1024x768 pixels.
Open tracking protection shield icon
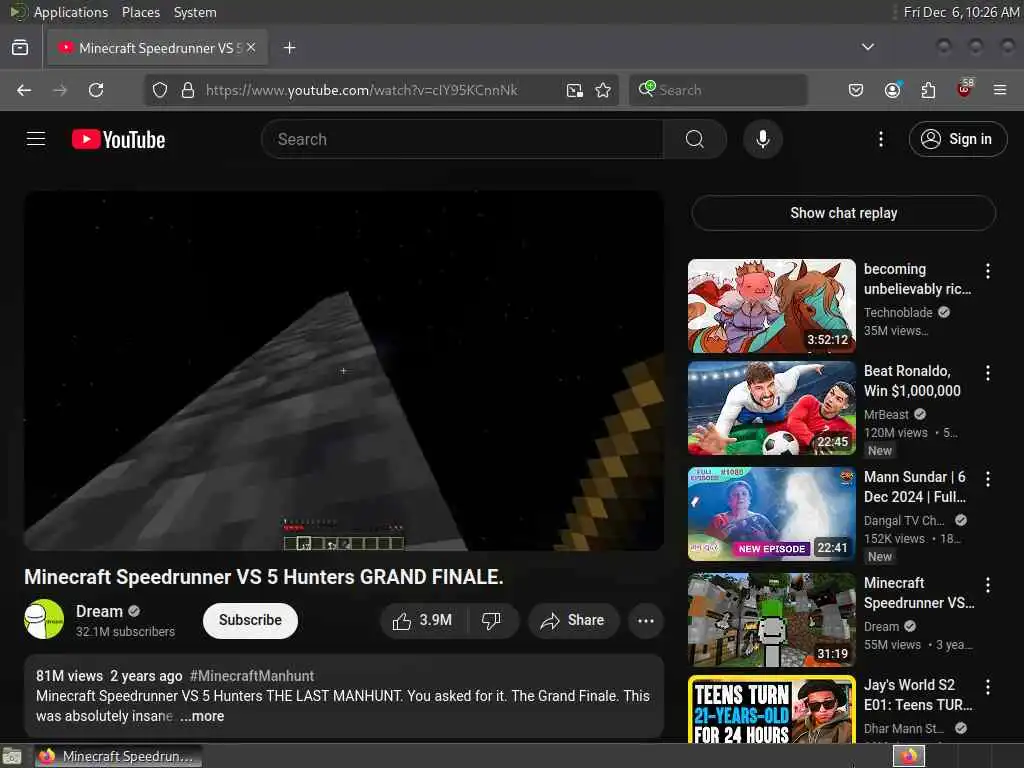click(160, 90)
